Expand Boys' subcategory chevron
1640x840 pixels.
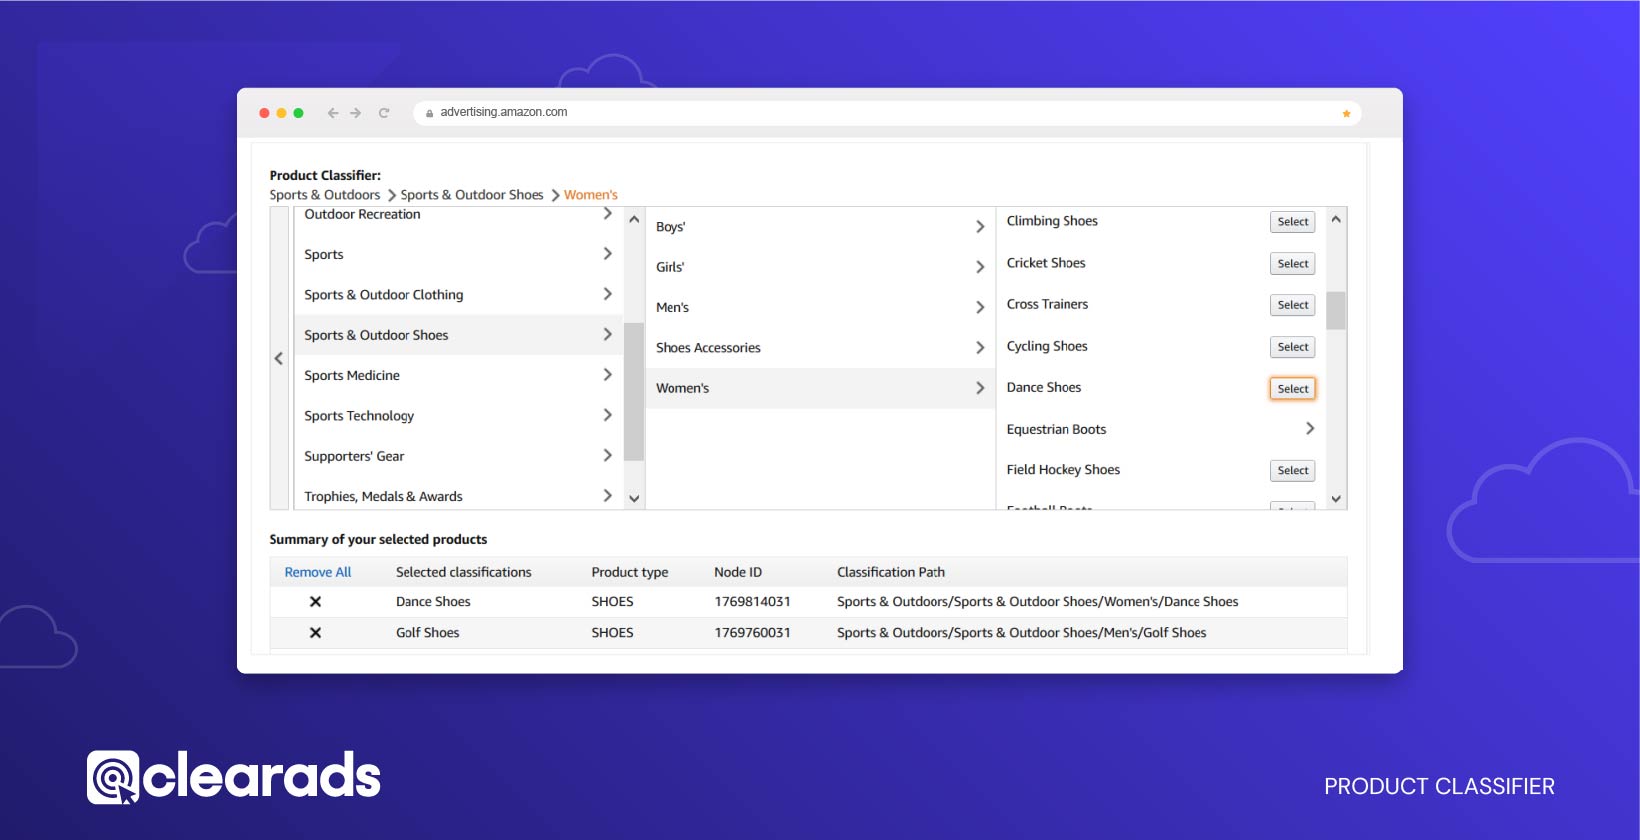[980, 227]
